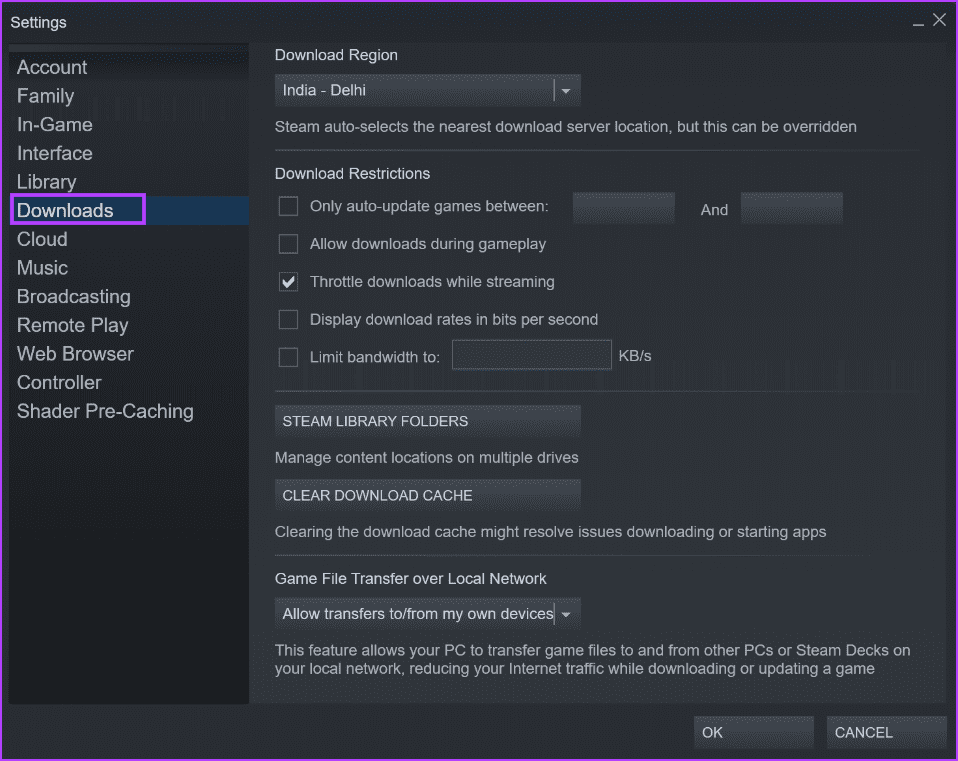
Task: Click the Download Region dropdown arrow
Action: [x=566, y=91]
